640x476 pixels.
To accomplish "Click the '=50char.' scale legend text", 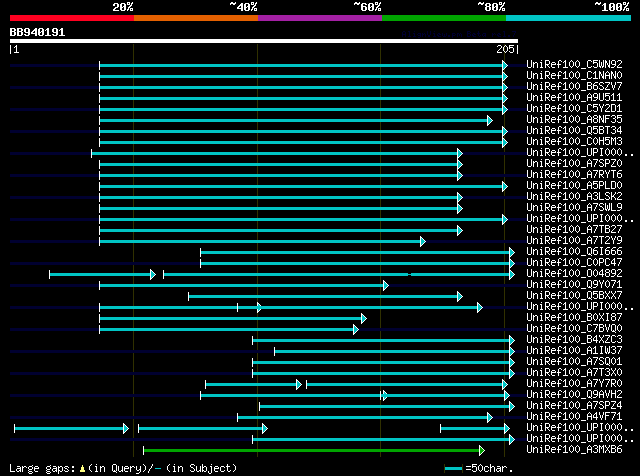I will (489, 468).
